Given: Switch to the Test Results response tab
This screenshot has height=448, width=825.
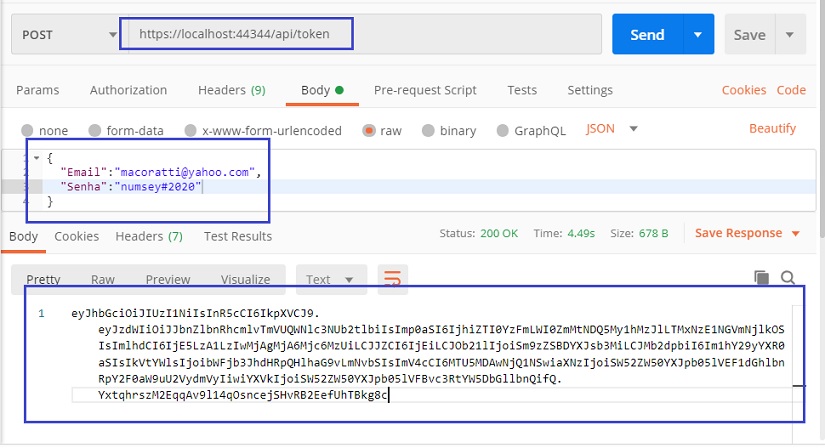Looking at the screenshot, I should click(237, 236).
